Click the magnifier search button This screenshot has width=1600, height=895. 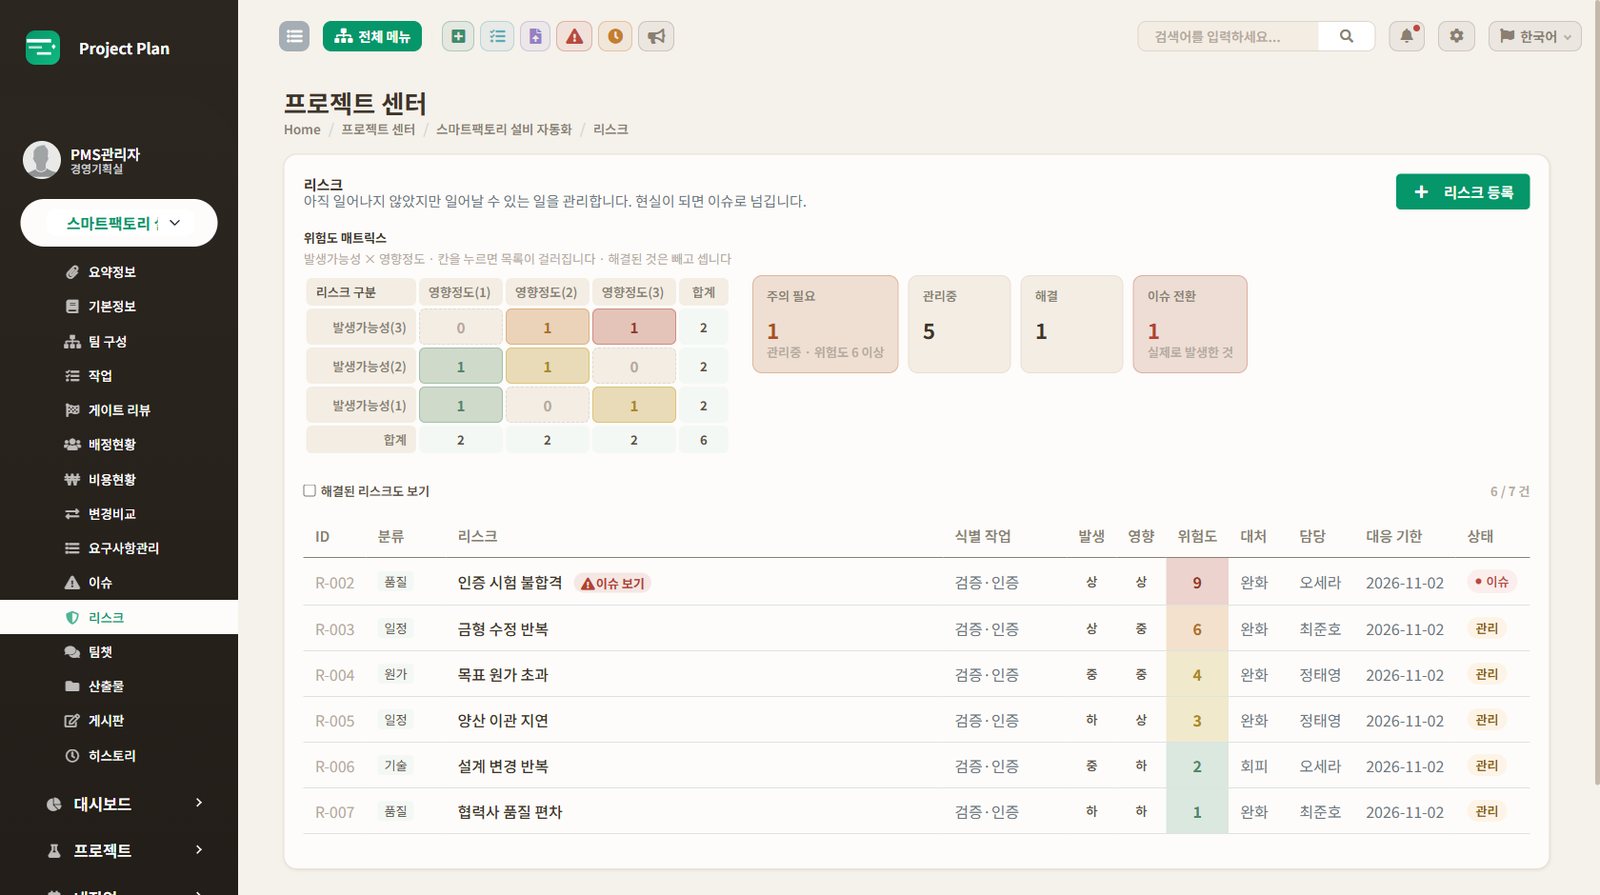coord(1346,36)
